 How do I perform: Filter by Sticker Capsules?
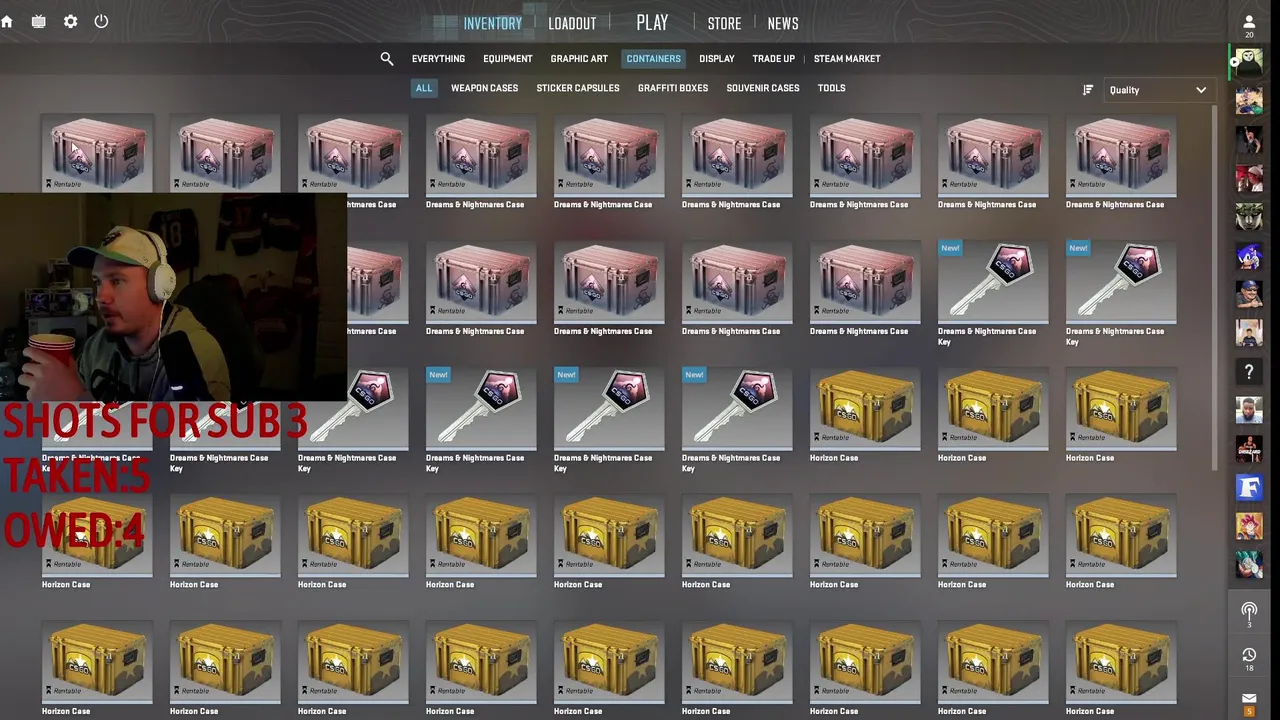coord(577,88)
